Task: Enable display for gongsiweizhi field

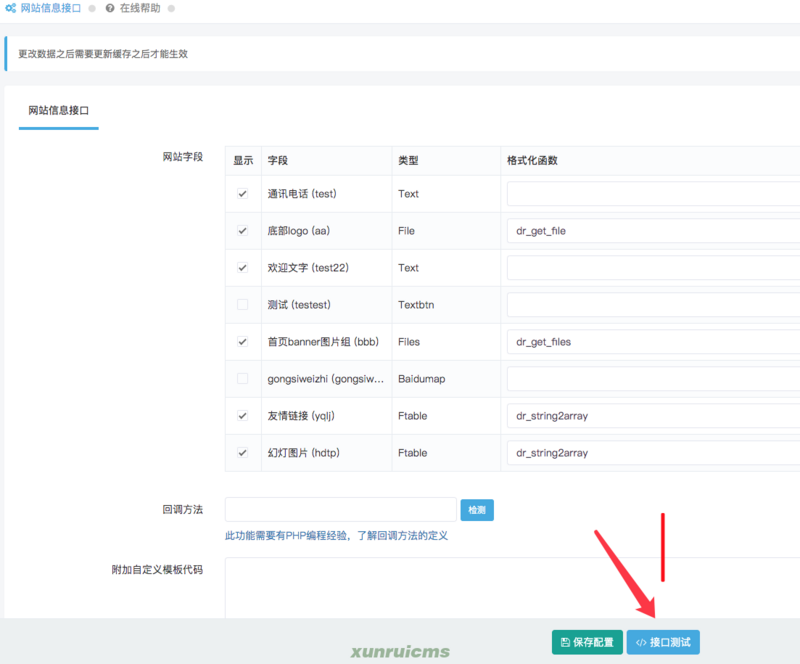Action: (242, 379)
